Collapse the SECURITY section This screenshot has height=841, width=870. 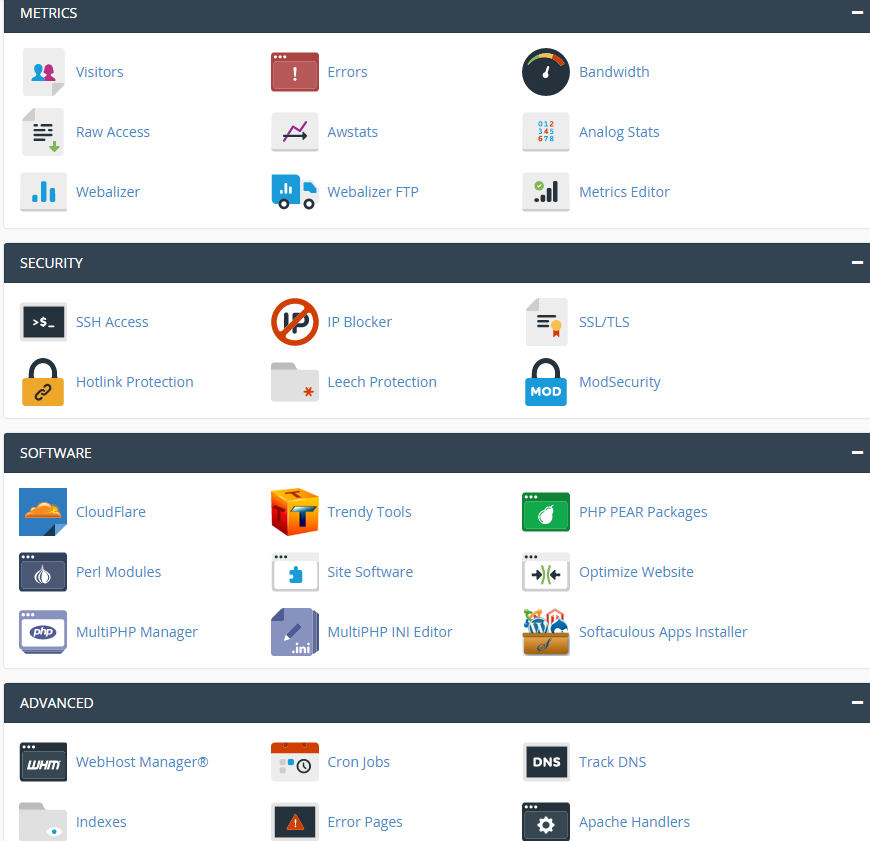pyautogui.click(x=857, y=262)
